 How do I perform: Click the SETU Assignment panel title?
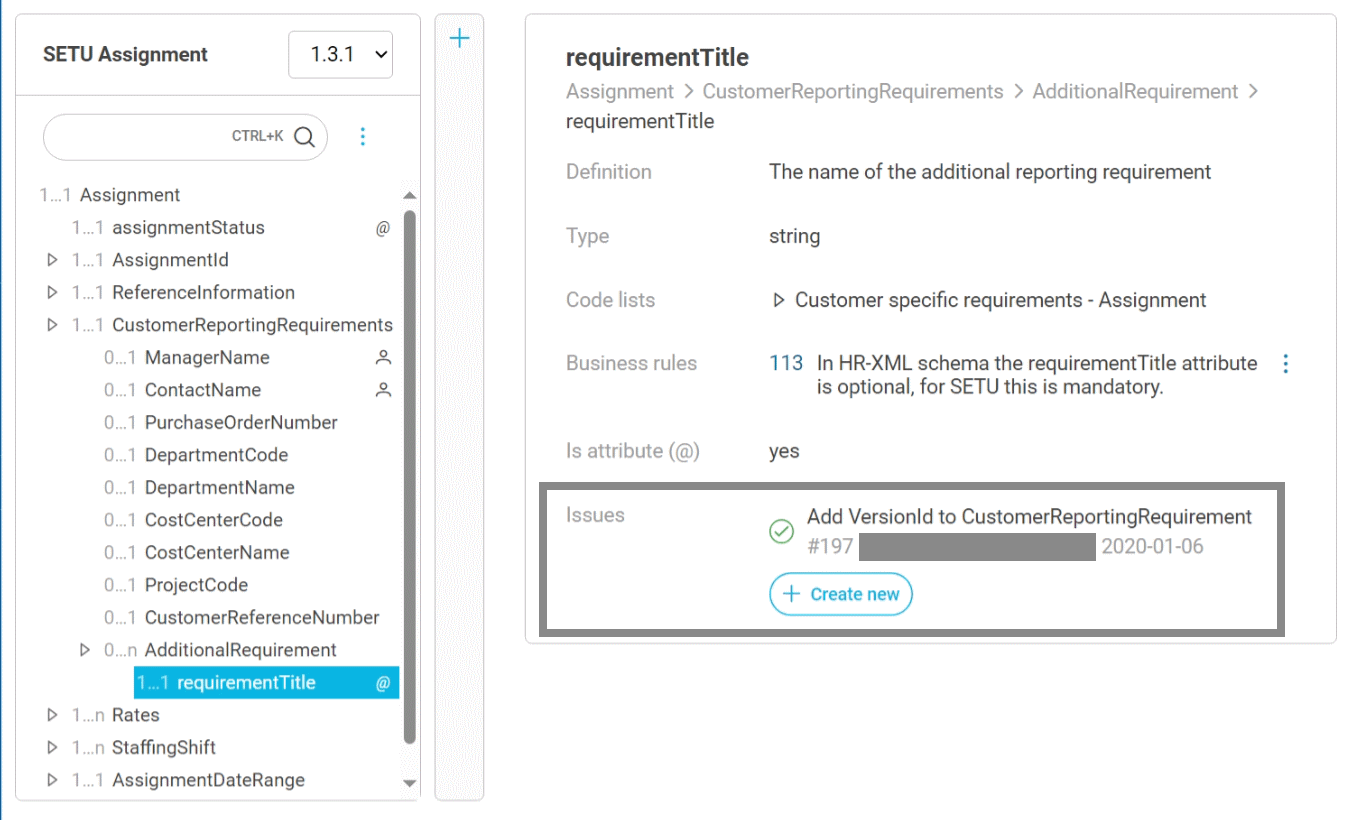coord(126,54)
